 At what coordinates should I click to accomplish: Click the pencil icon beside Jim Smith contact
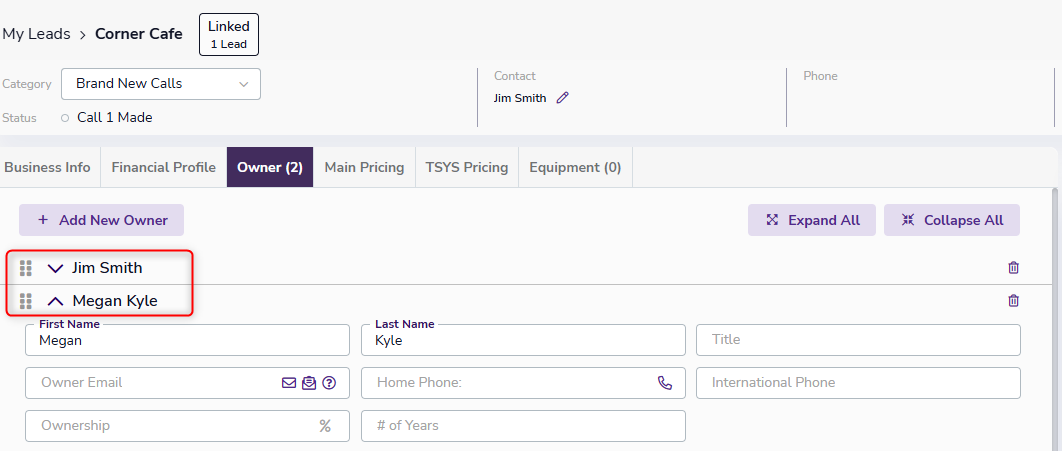pos(562,98)
